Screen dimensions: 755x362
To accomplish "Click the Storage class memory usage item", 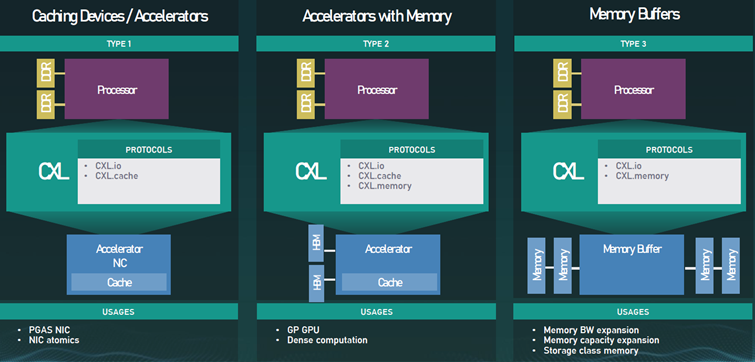I will (x=591, y=350).
